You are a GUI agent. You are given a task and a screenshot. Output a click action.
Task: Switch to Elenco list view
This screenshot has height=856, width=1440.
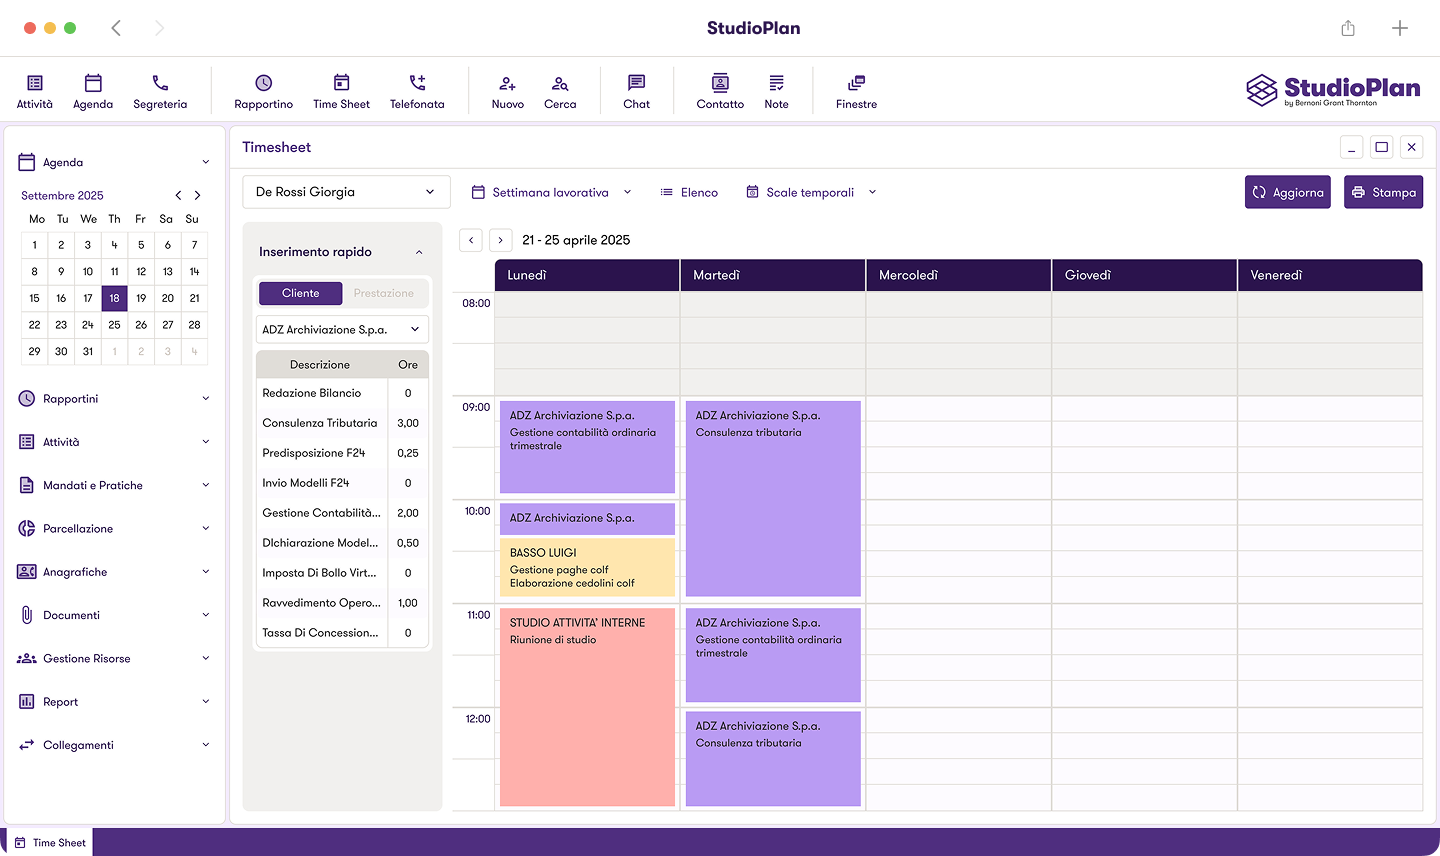689,192
